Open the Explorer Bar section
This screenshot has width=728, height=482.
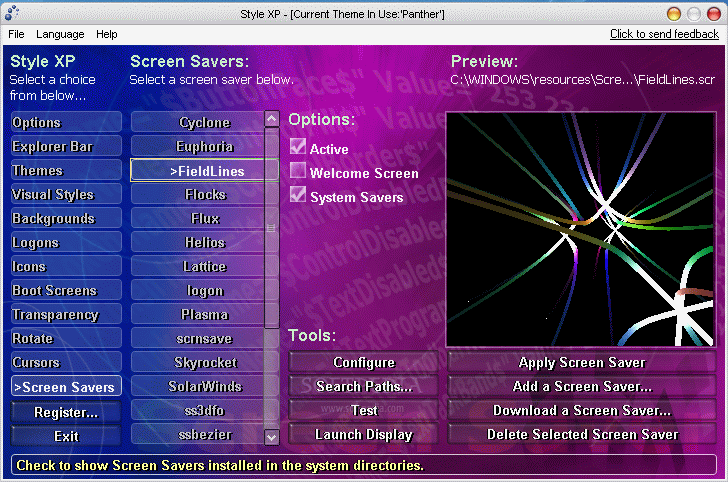66,146
